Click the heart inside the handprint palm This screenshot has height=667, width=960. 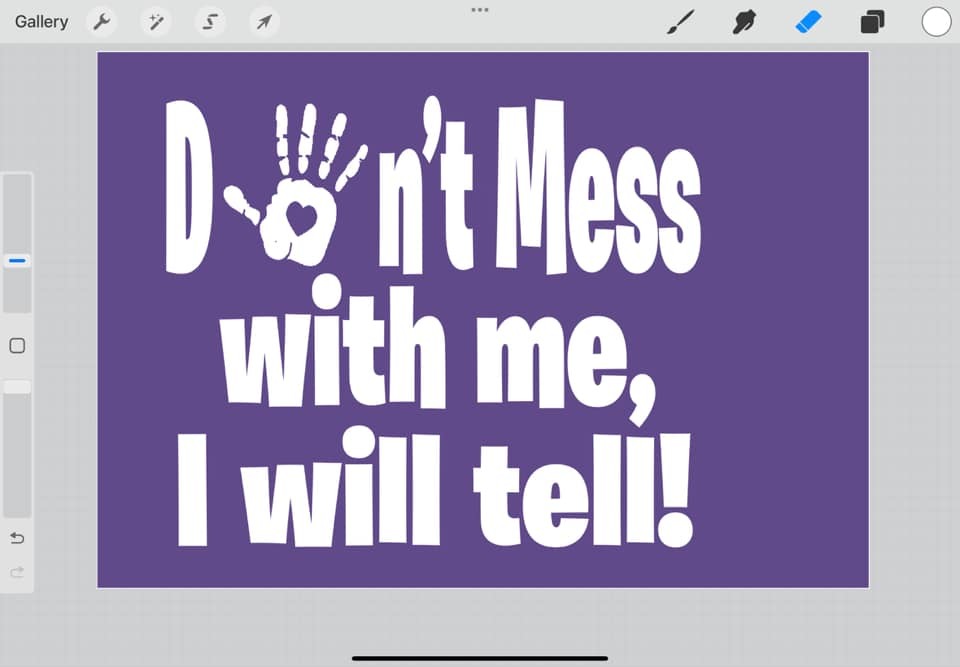[x=301, y=219]
